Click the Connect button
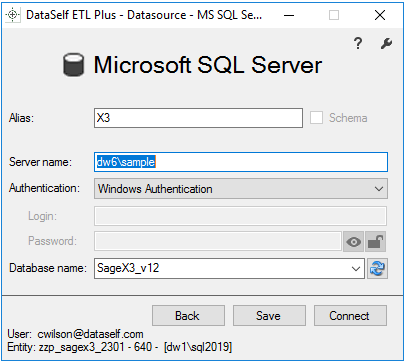The image size is (404, 361). click(x=350, y=315)
